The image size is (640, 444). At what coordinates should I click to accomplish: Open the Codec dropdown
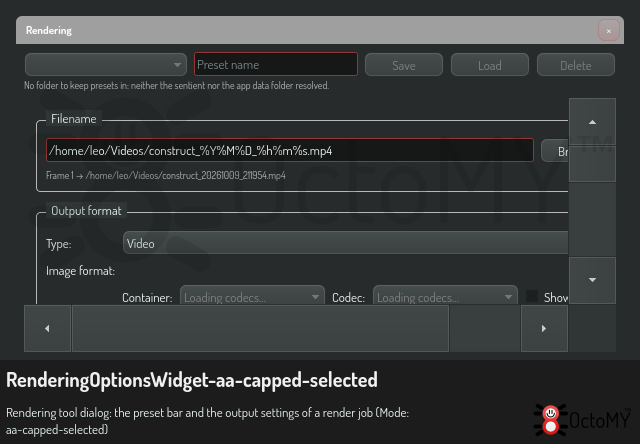(445, 295)
